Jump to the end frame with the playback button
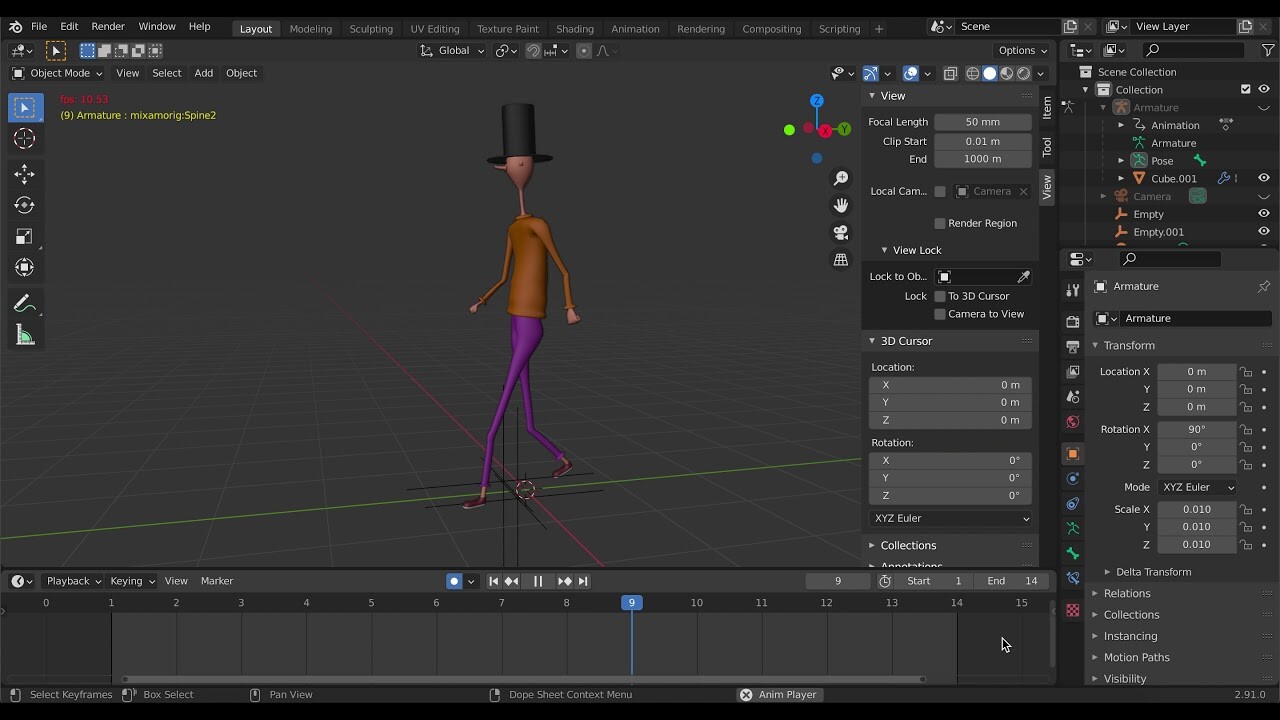The width and height of the screenshot is (1280, 720). tap(583, 581)
